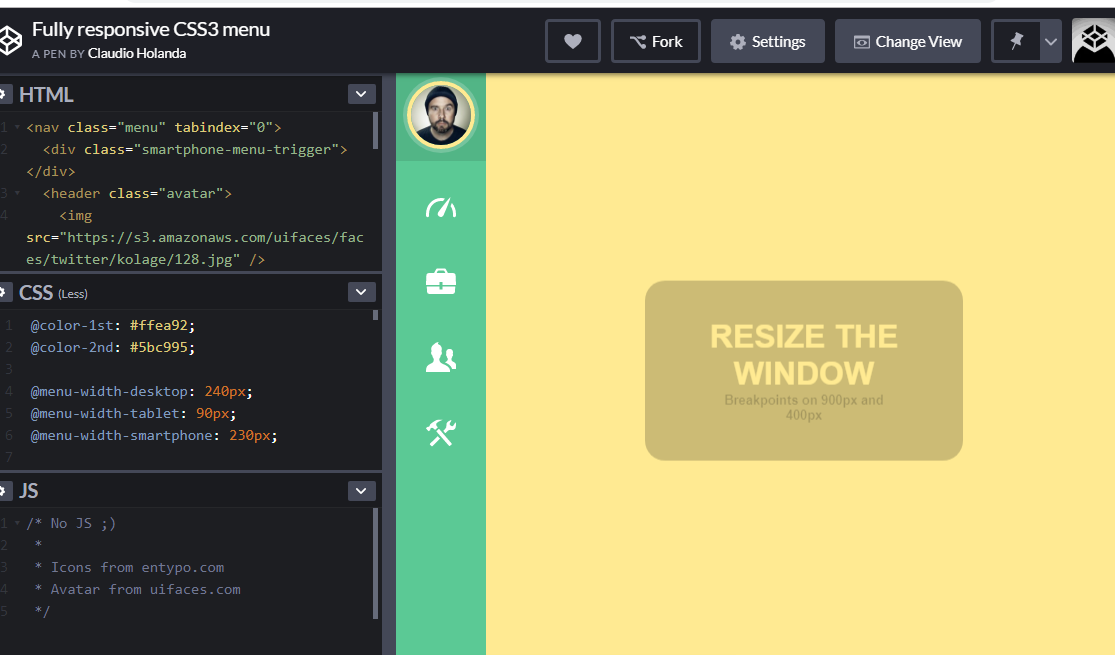
Task: Click 'Avatar from uifaces.com' comment
Action: pyautogui.click(x=145, y=590)
